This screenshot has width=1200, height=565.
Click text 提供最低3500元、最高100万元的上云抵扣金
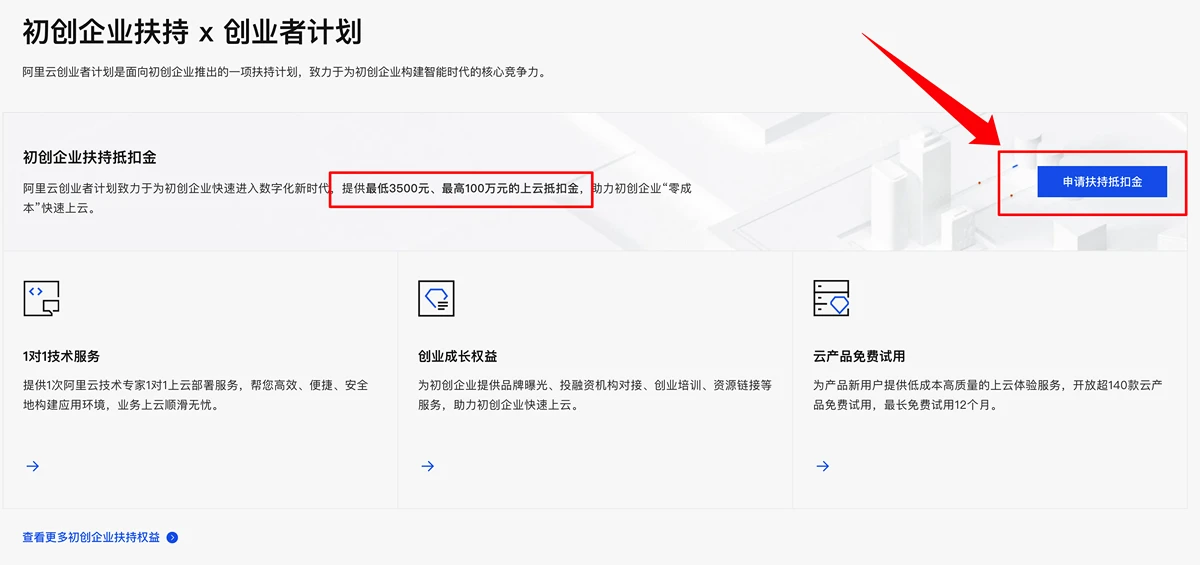(x=461, y=188)
